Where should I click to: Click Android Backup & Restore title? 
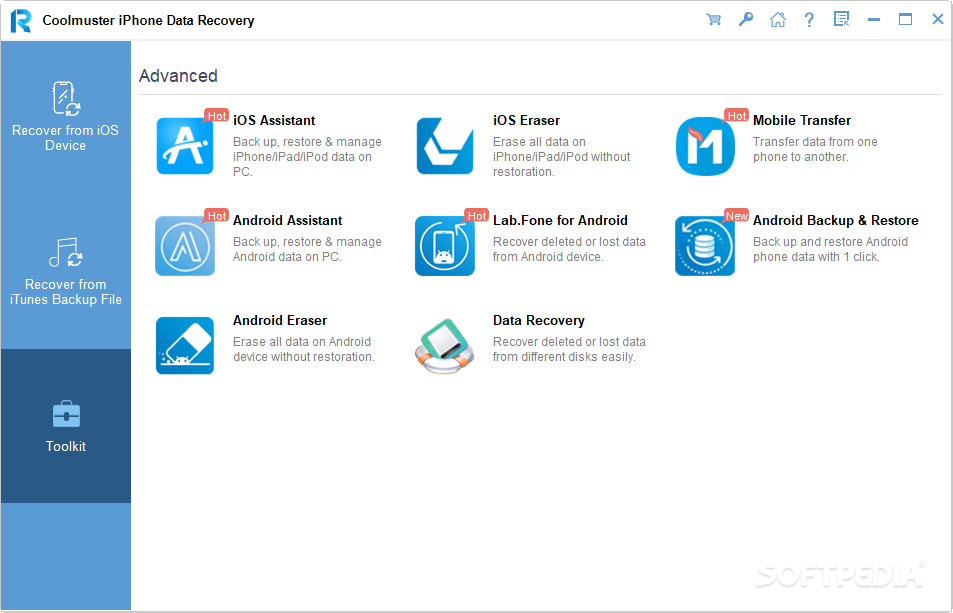(x=836, y=221)
